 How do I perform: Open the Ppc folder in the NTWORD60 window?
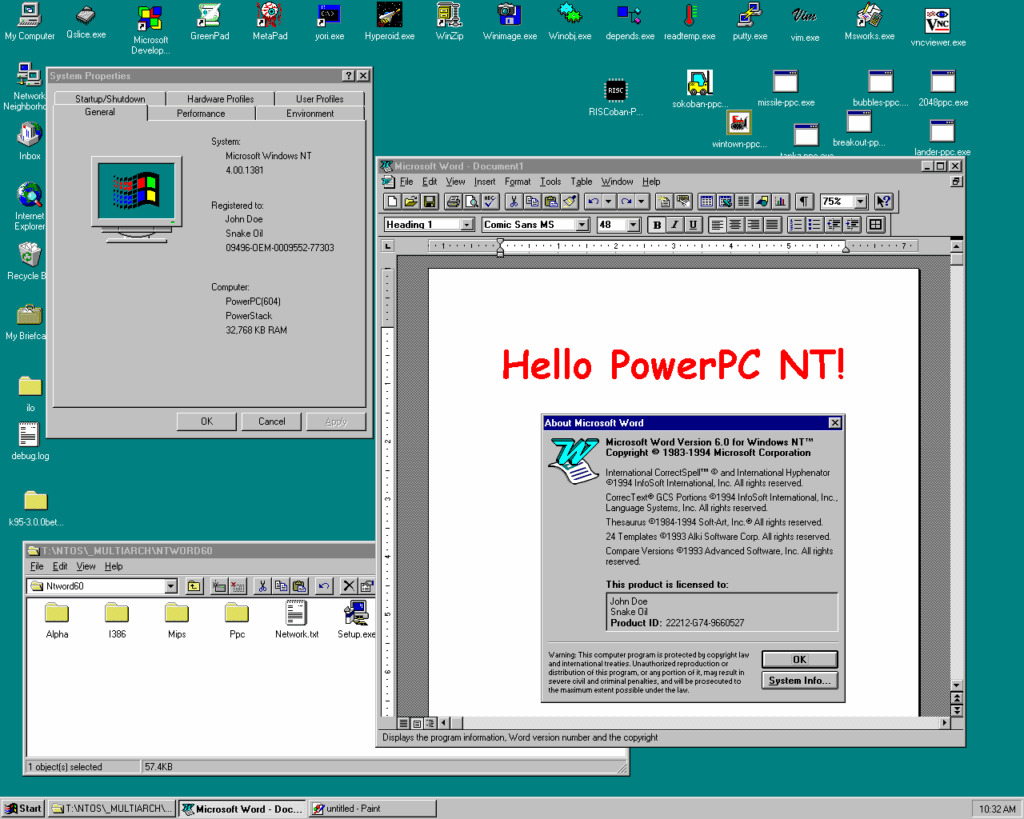pos(236,613)
